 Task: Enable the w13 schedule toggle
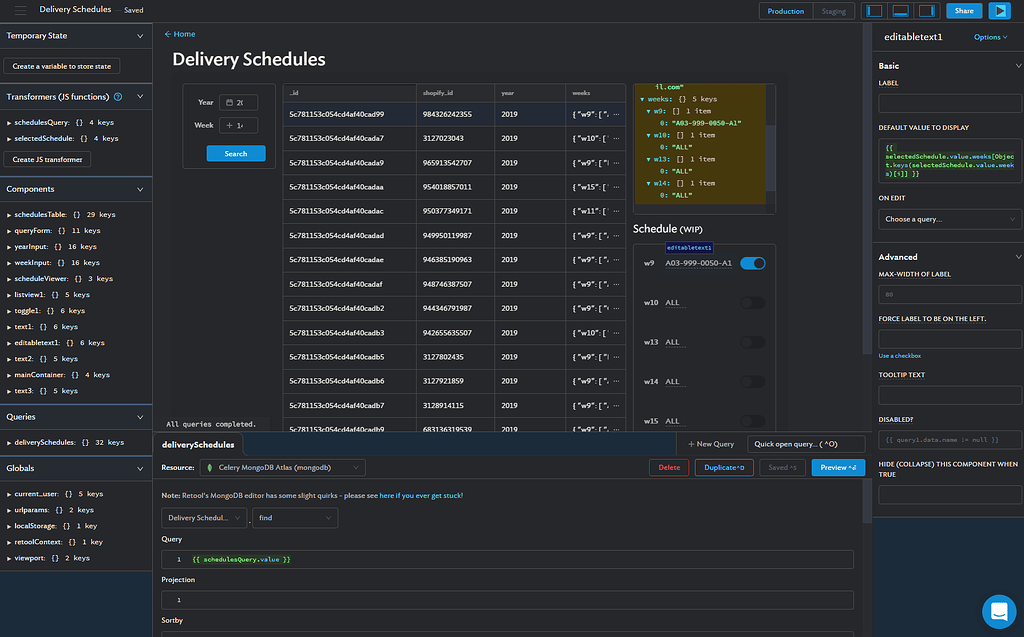tap(753, 342)
